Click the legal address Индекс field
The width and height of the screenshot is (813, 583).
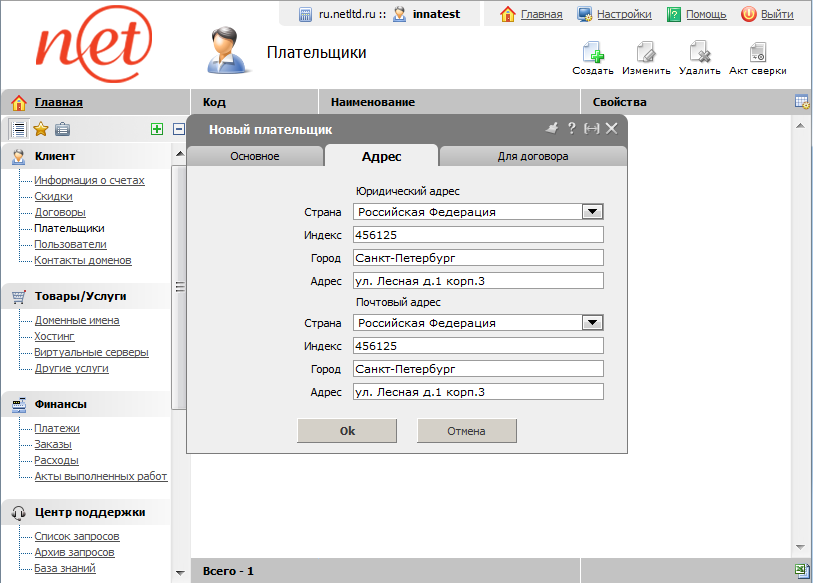coord(478,235)
